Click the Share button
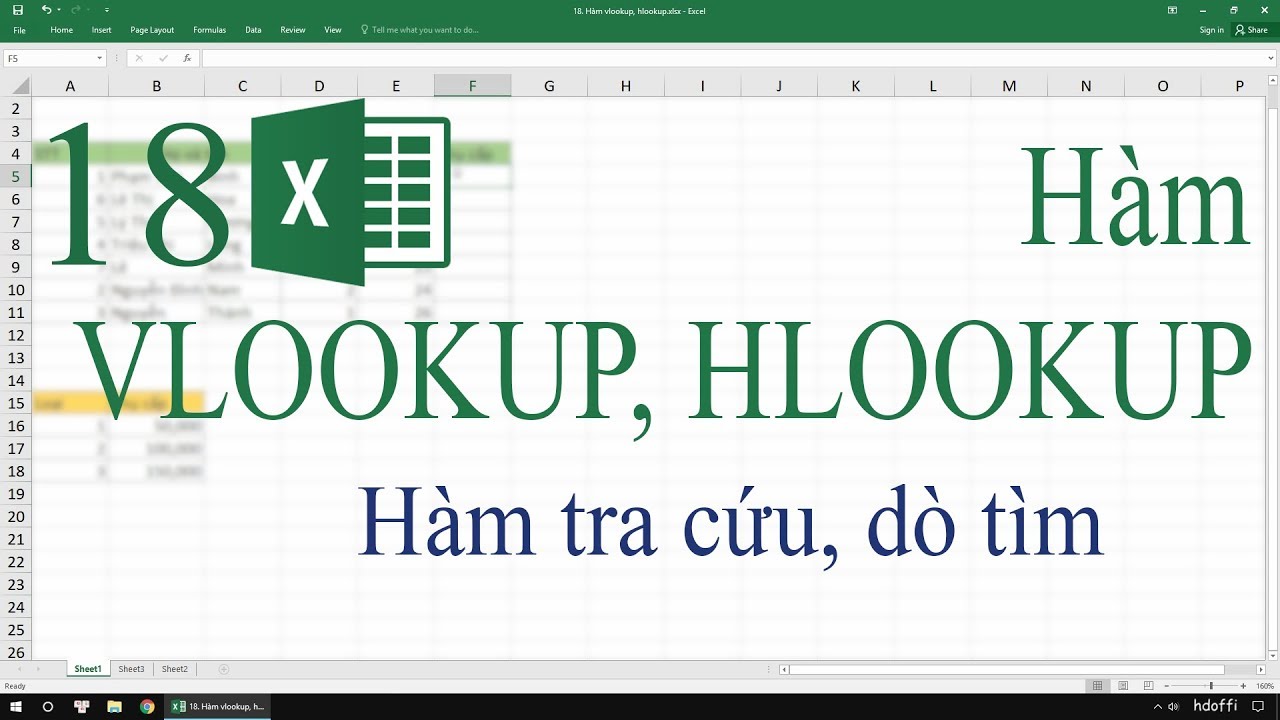Image resolution: width=1280 pixels, height=720 pixels. [x=1251, y=30]
